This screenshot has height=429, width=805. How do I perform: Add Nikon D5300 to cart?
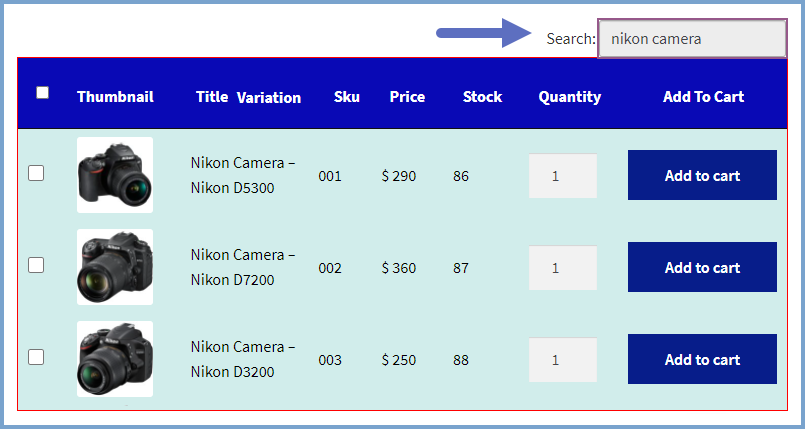(x=702, y=175)
